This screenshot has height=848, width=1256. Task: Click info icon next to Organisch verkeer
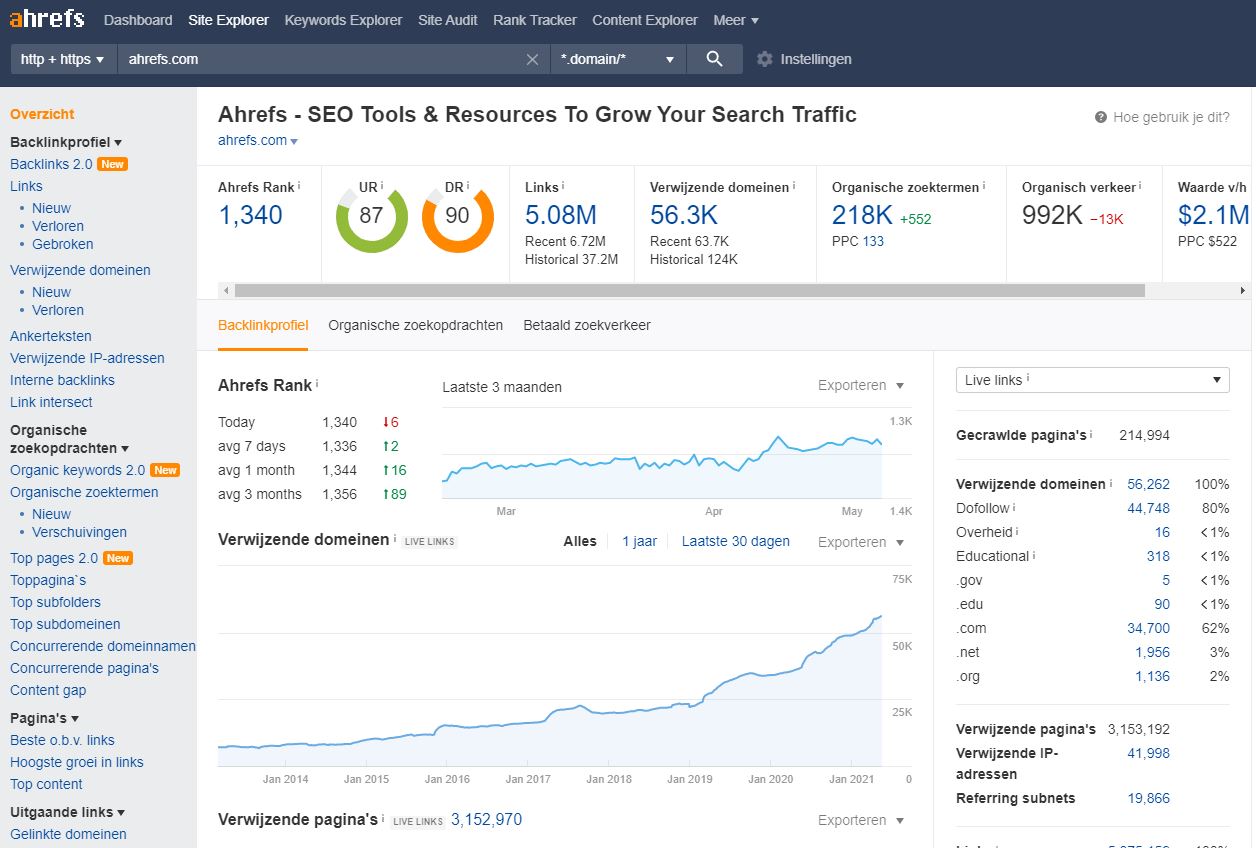pos(1140,186)
